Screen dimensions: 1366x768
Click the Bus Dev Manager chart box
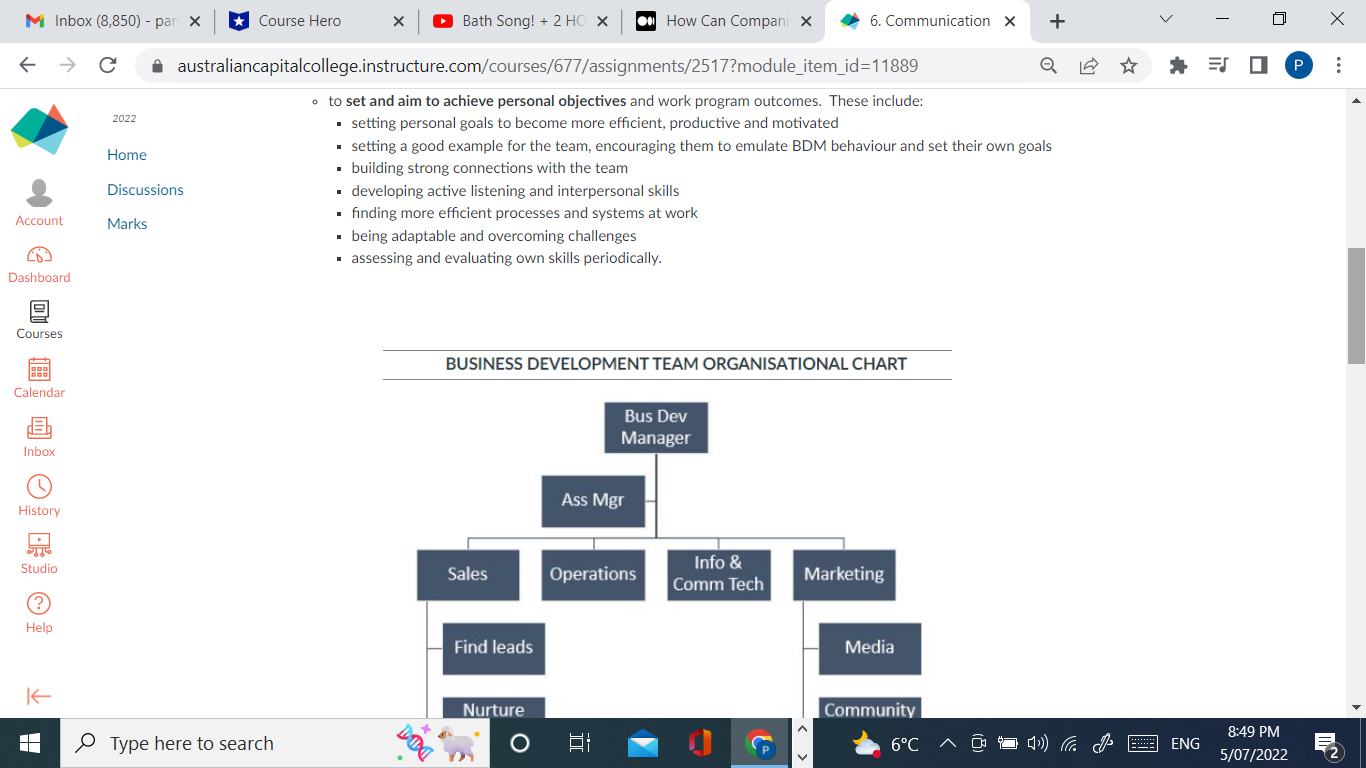[x=656, y=427]
